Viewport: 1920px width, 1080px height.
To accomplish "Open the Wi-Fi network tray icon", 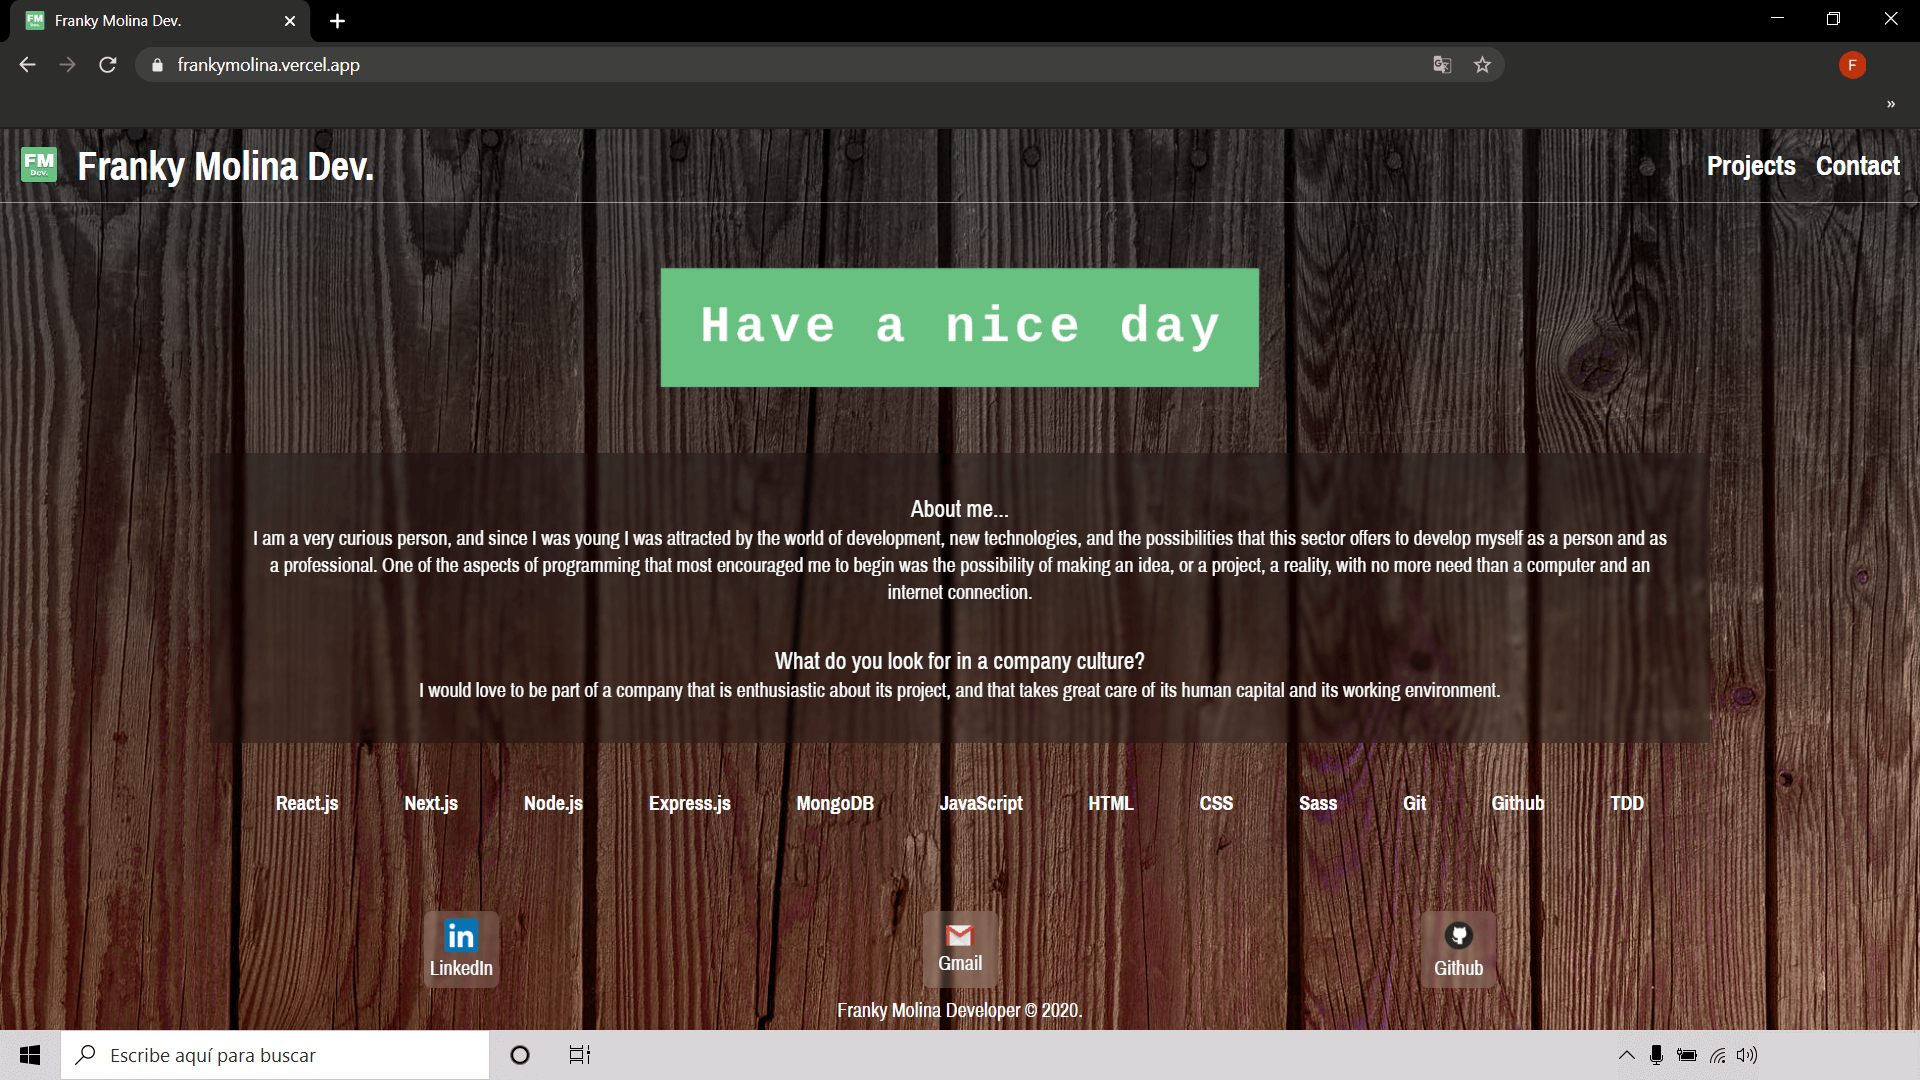I will coord(1718,1055).
